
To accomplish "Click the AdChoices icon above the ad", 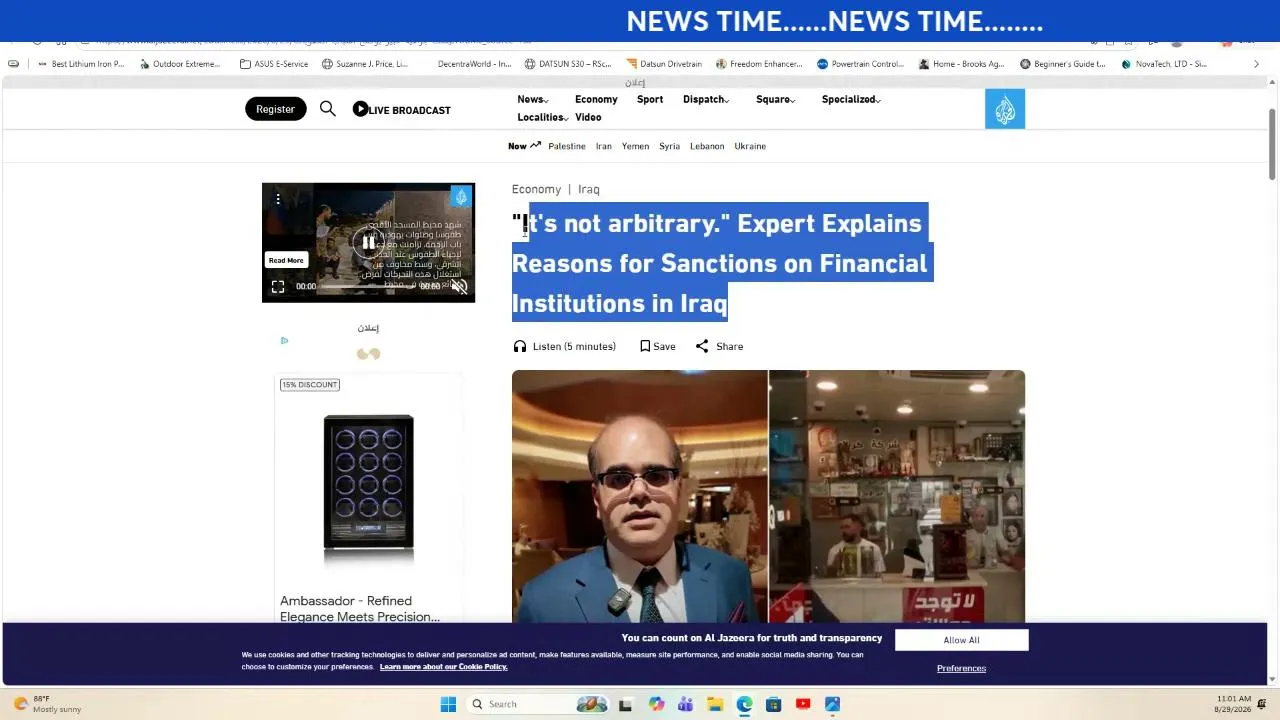I will [284, 340].
